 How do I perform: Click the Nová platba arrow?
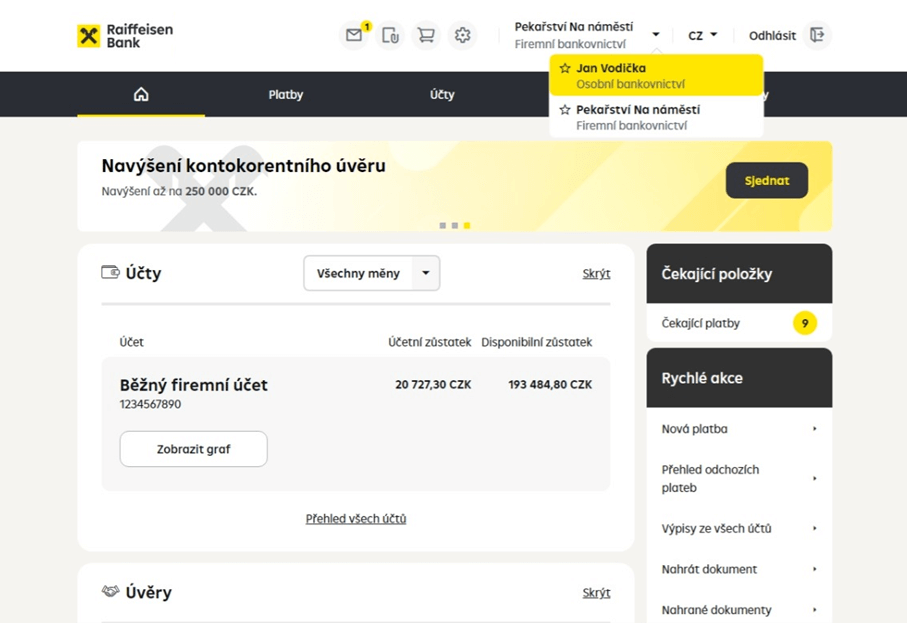pos(814,429)
